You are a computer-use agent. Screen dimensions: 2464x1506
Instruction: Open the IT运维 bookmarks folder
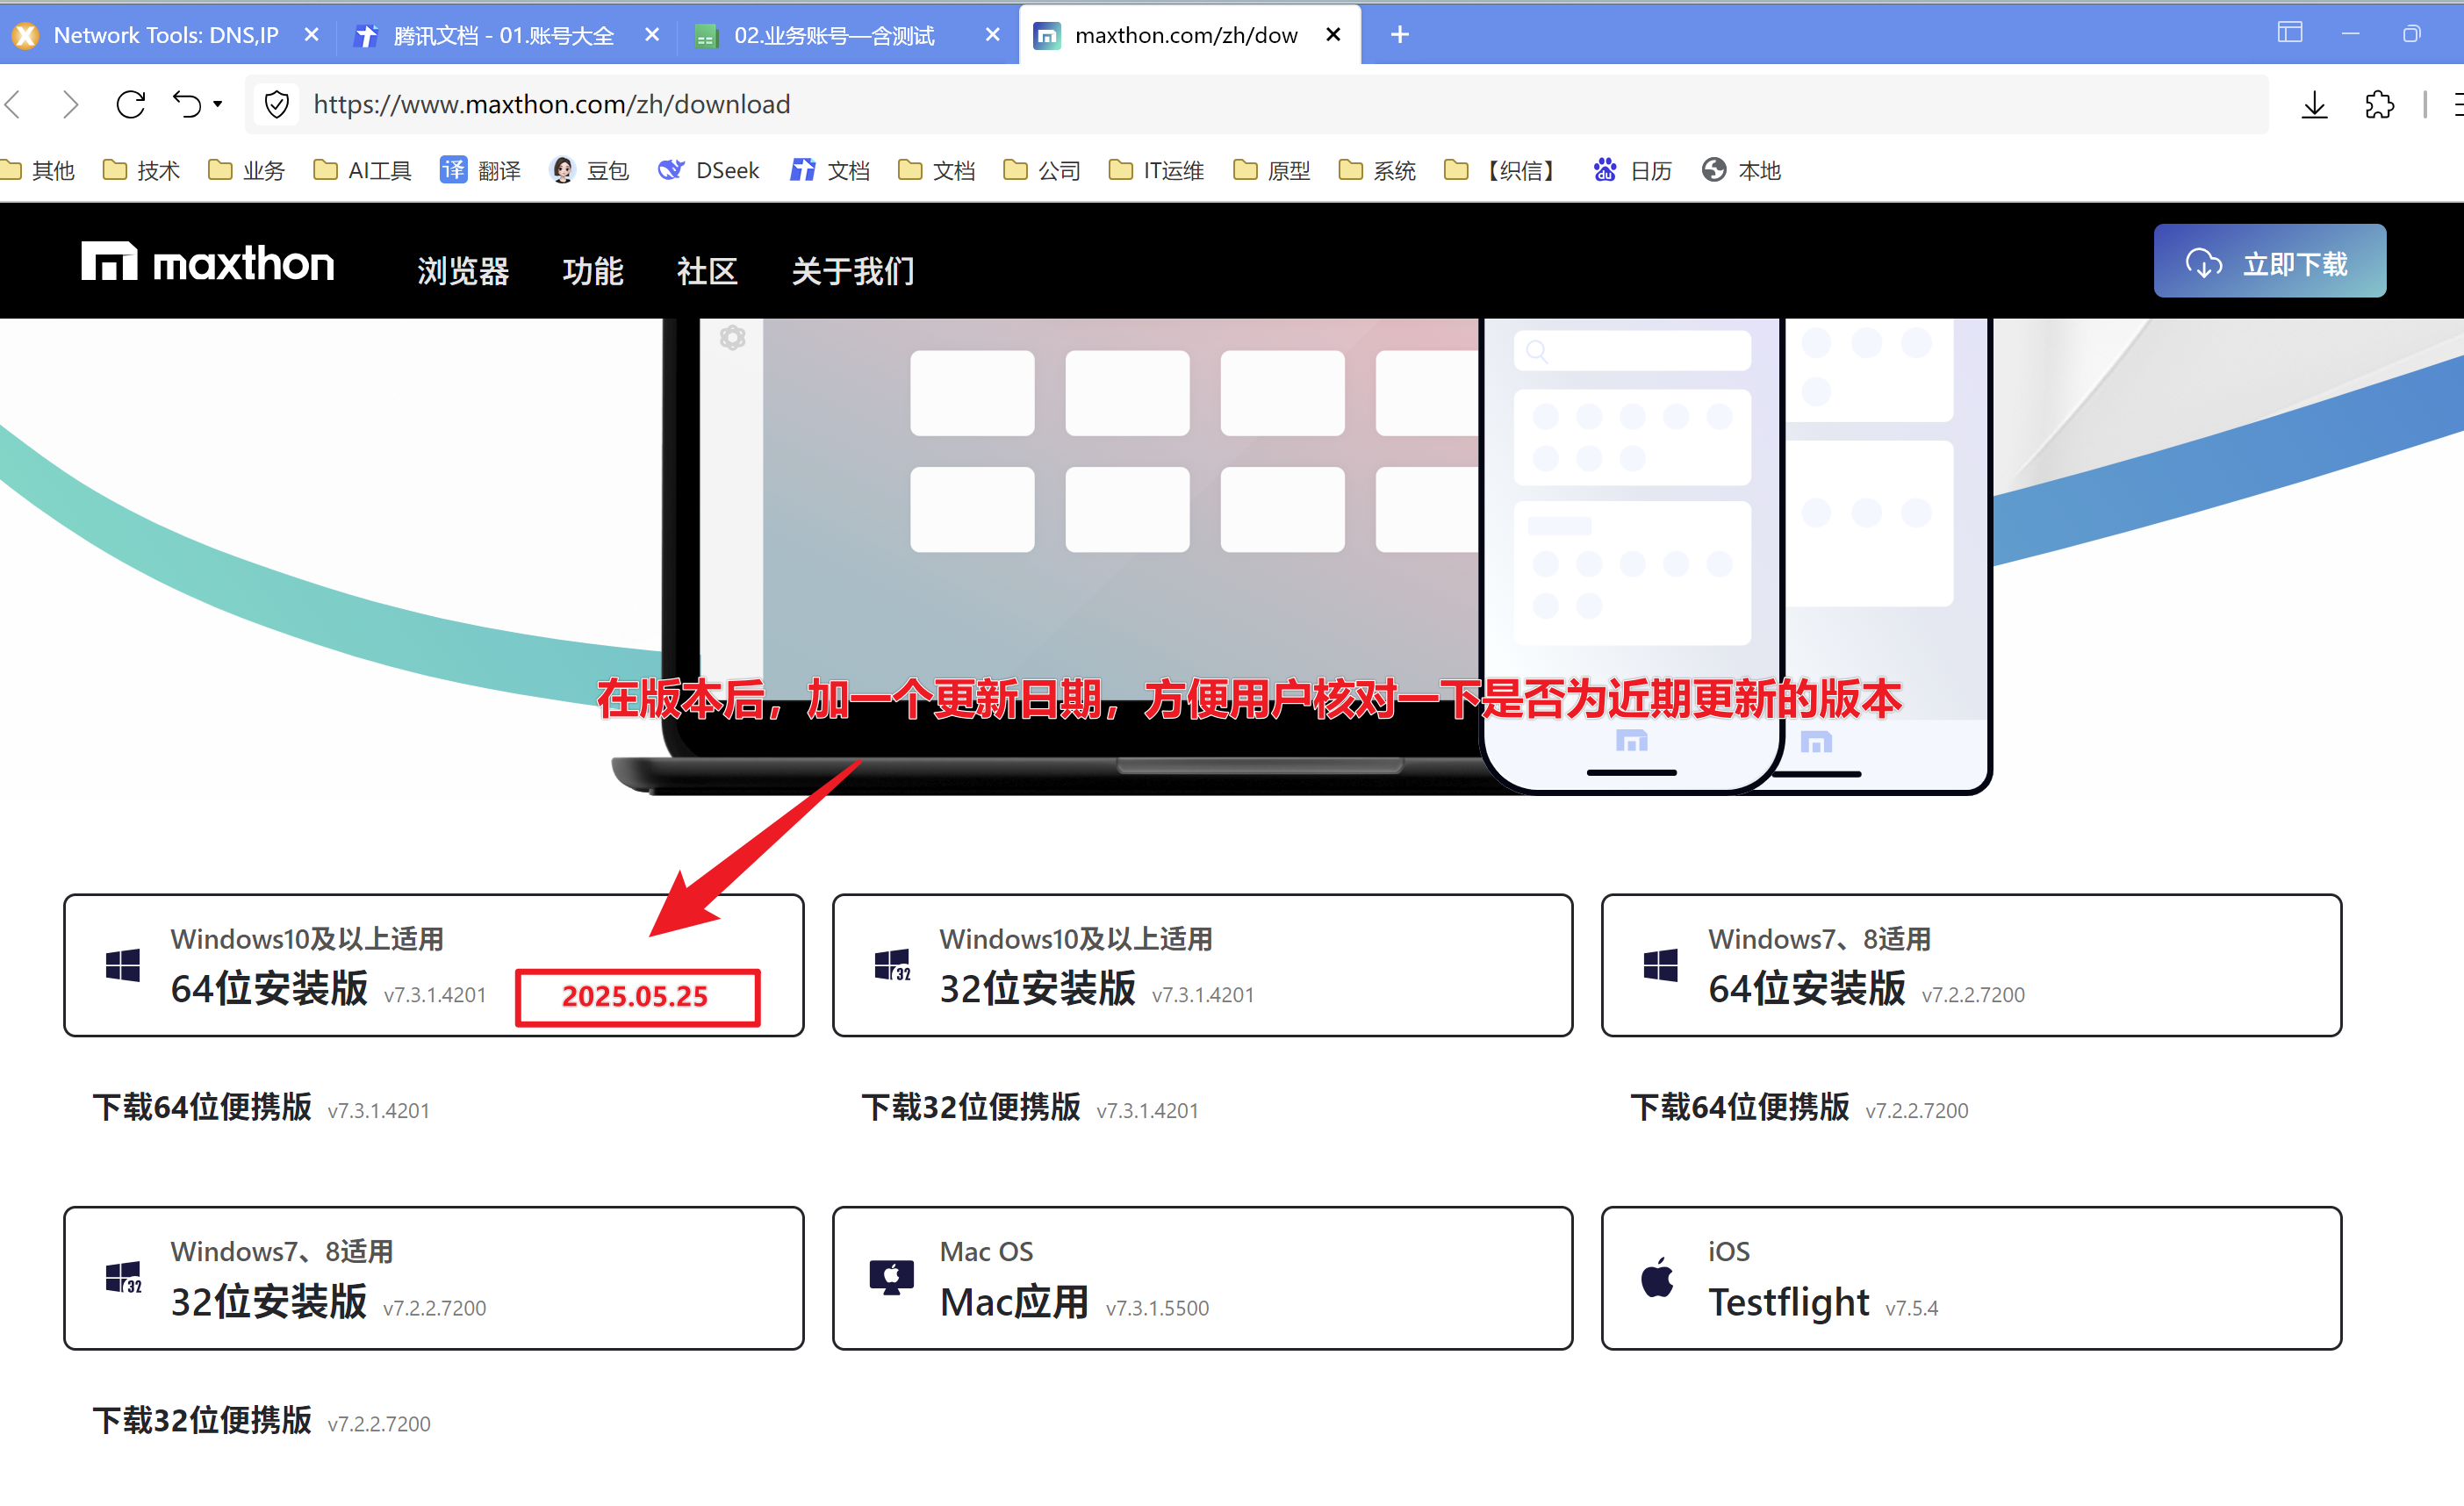coord(1156,170)
